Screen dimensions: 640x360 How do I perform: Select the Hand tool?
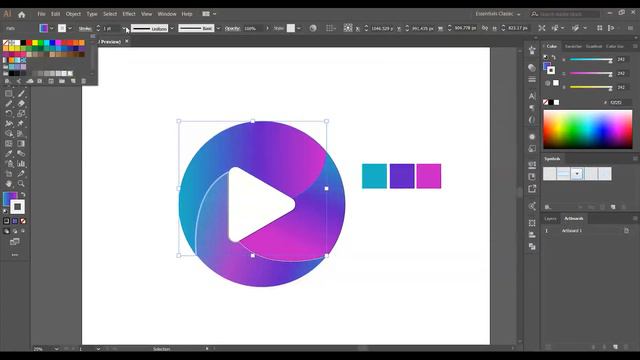(9, 184)
